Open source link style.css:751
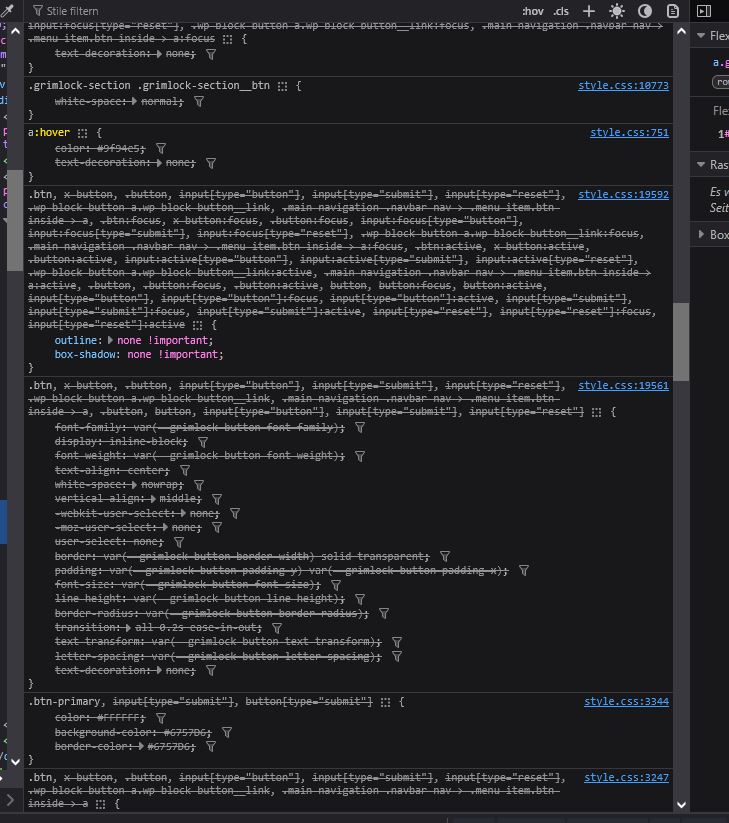This screenshot has height=823, width=729. click(629, 133)
